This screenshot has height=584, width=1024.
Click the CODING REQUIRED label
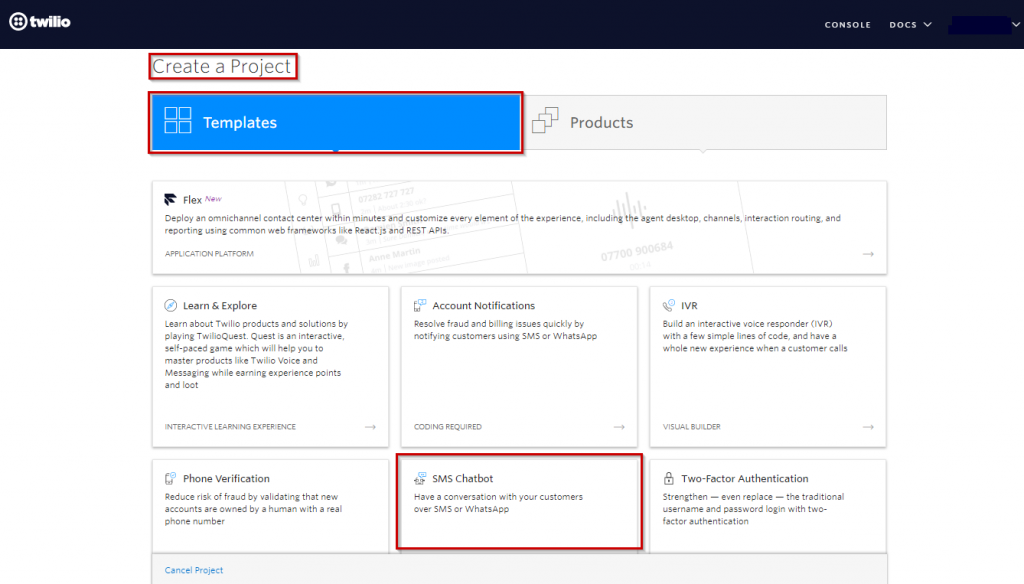click(447, 427)
